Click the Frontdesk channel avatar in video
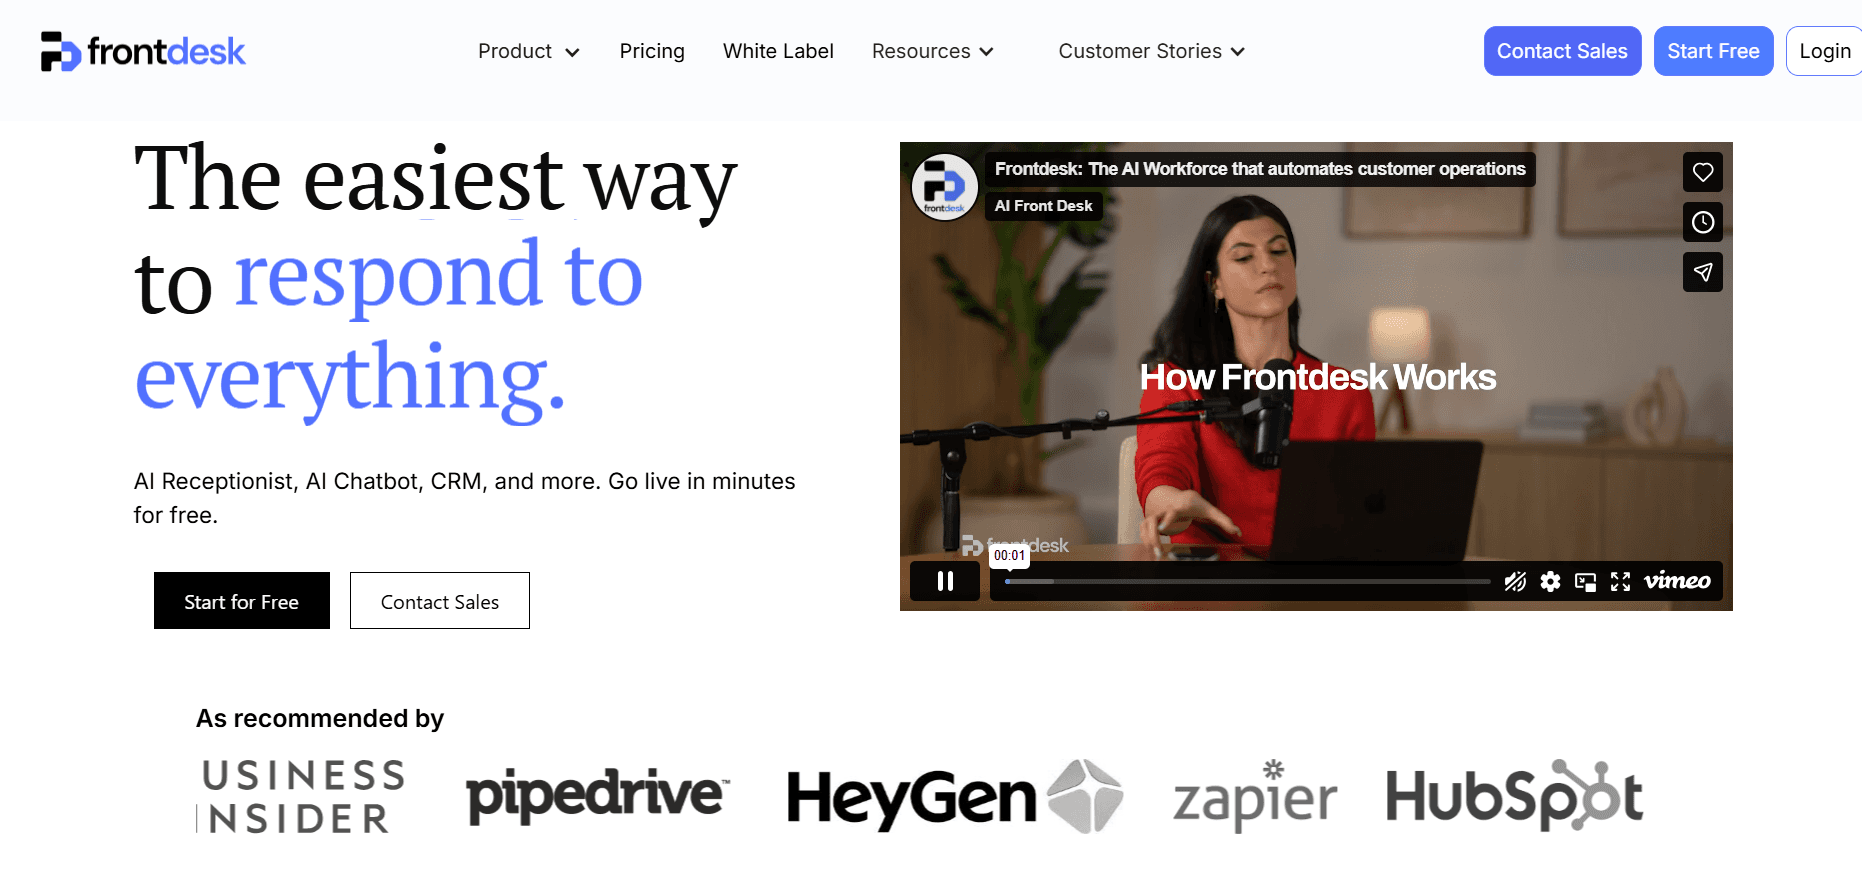Image resolution: width=1862 pixels, height=870 pixels. click(944, 187)
